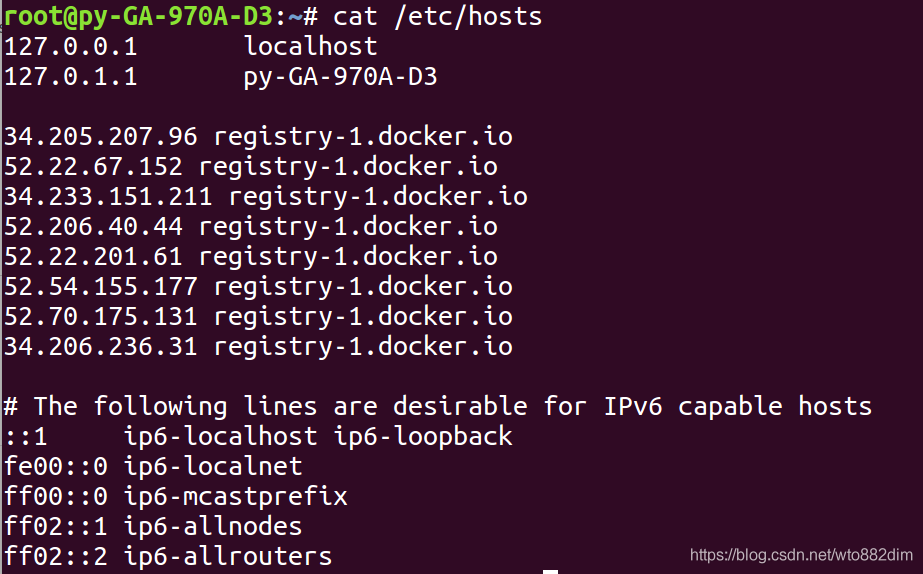The width and height of the screenshot is (923, 574).
Task: Click IP address 52.206.40.44
Action: (x=93, y=227)
